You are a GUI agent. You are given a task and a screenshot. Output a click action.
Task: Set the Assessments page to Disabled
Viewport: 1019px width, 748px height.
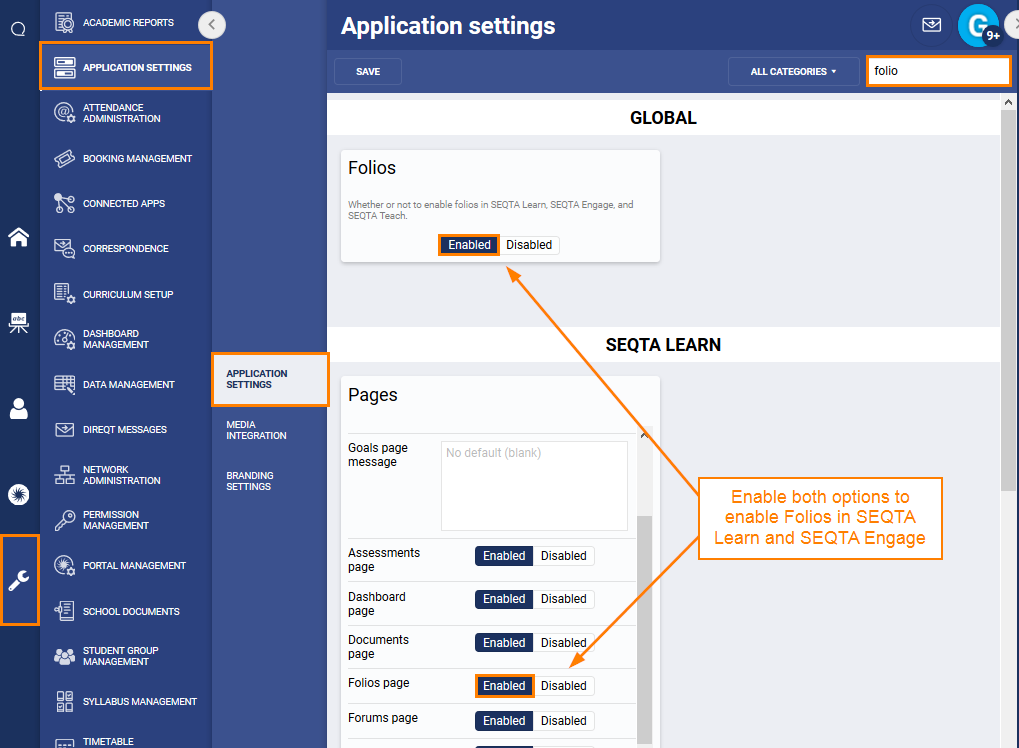563,555
